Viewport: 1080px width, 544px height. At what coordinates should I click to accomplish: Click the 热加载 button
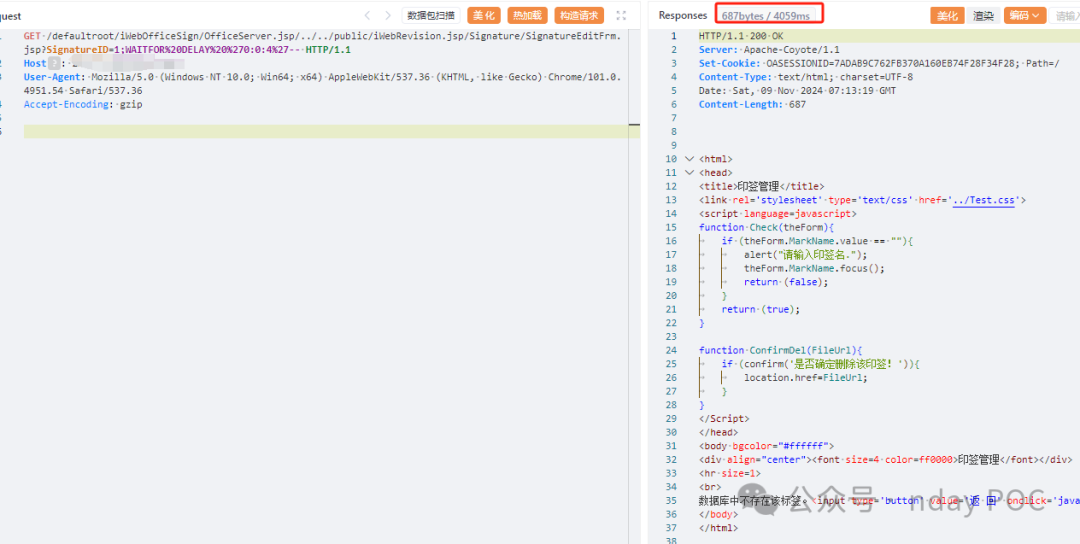[528, 15]
